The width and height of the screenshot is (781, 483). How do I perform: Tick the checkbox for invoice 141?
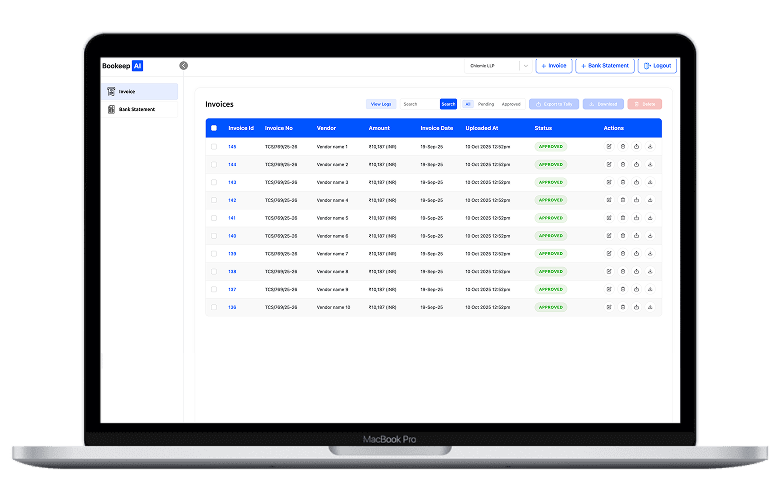[214, 218]
